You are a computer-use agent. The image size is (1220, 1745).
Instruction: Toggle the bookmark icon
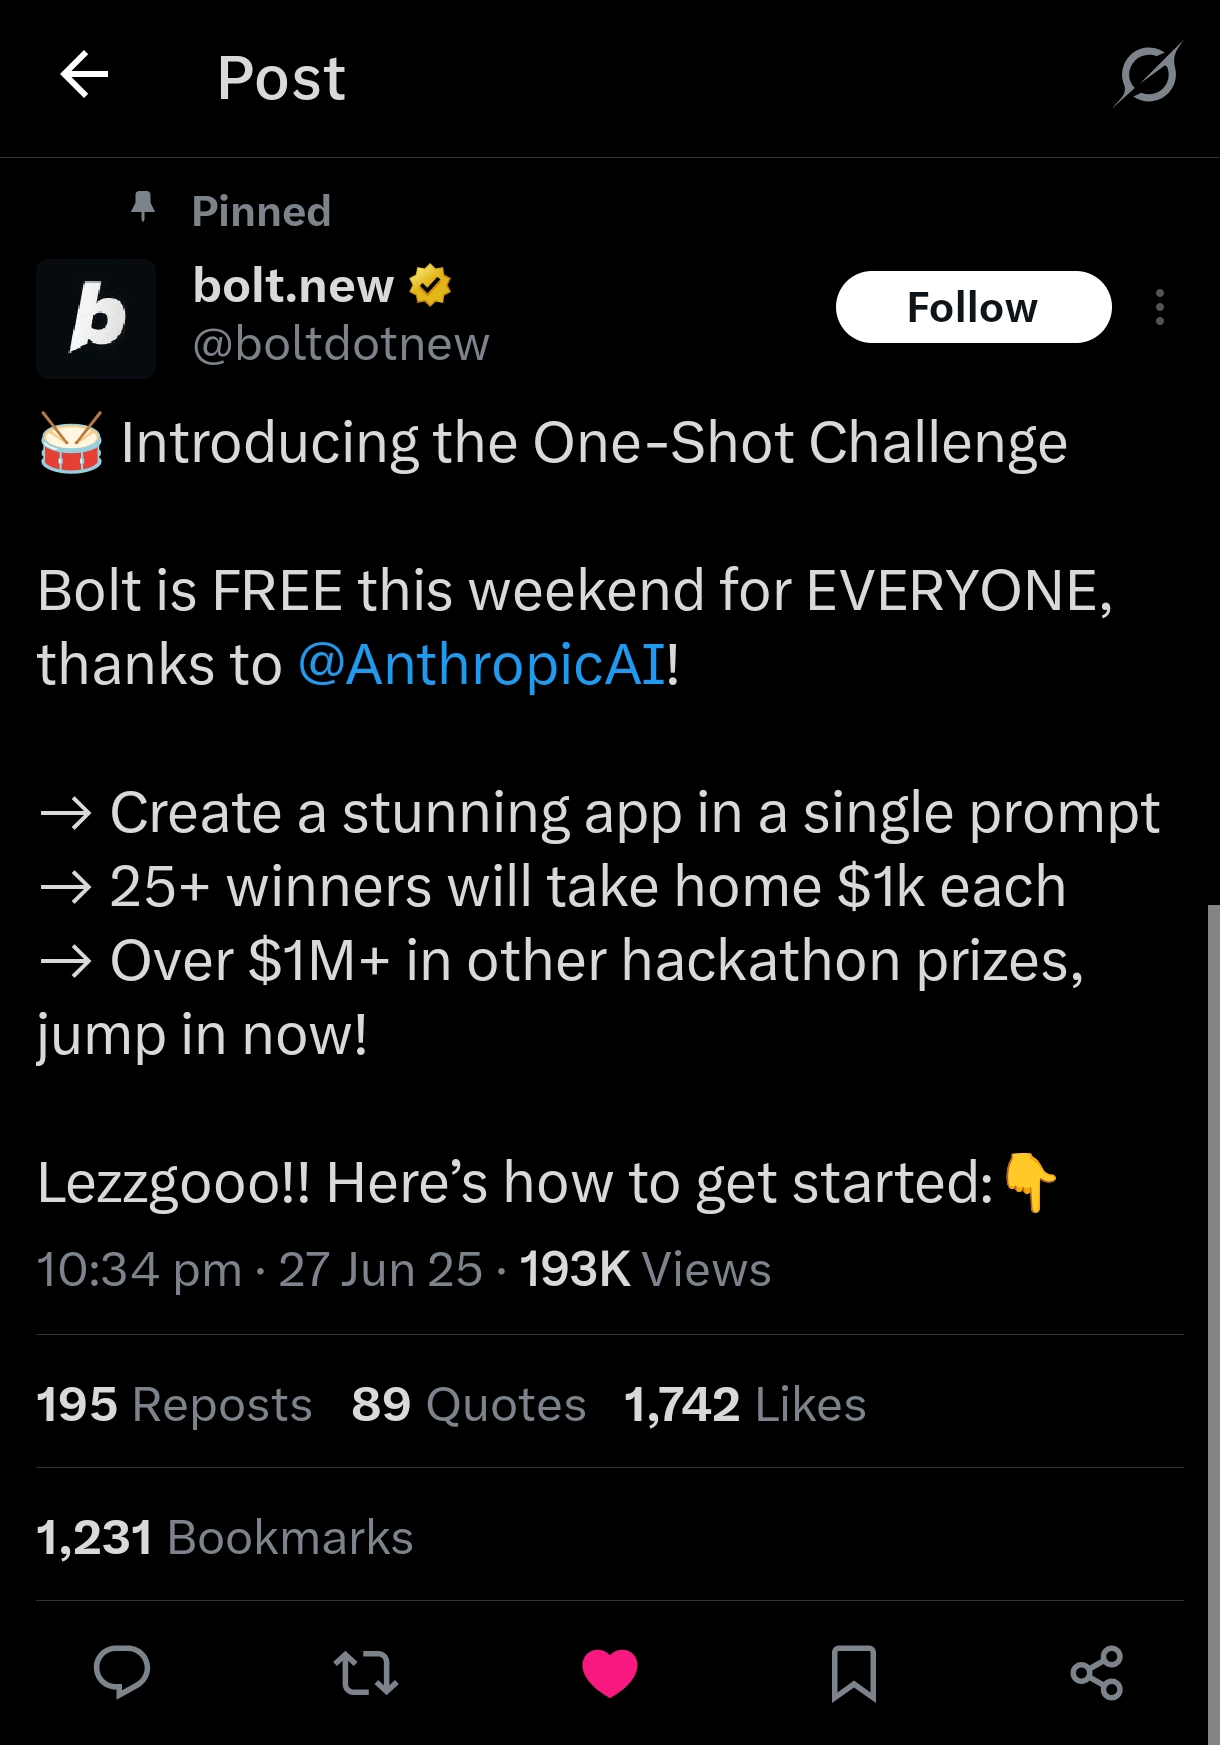coord(854,1672)
